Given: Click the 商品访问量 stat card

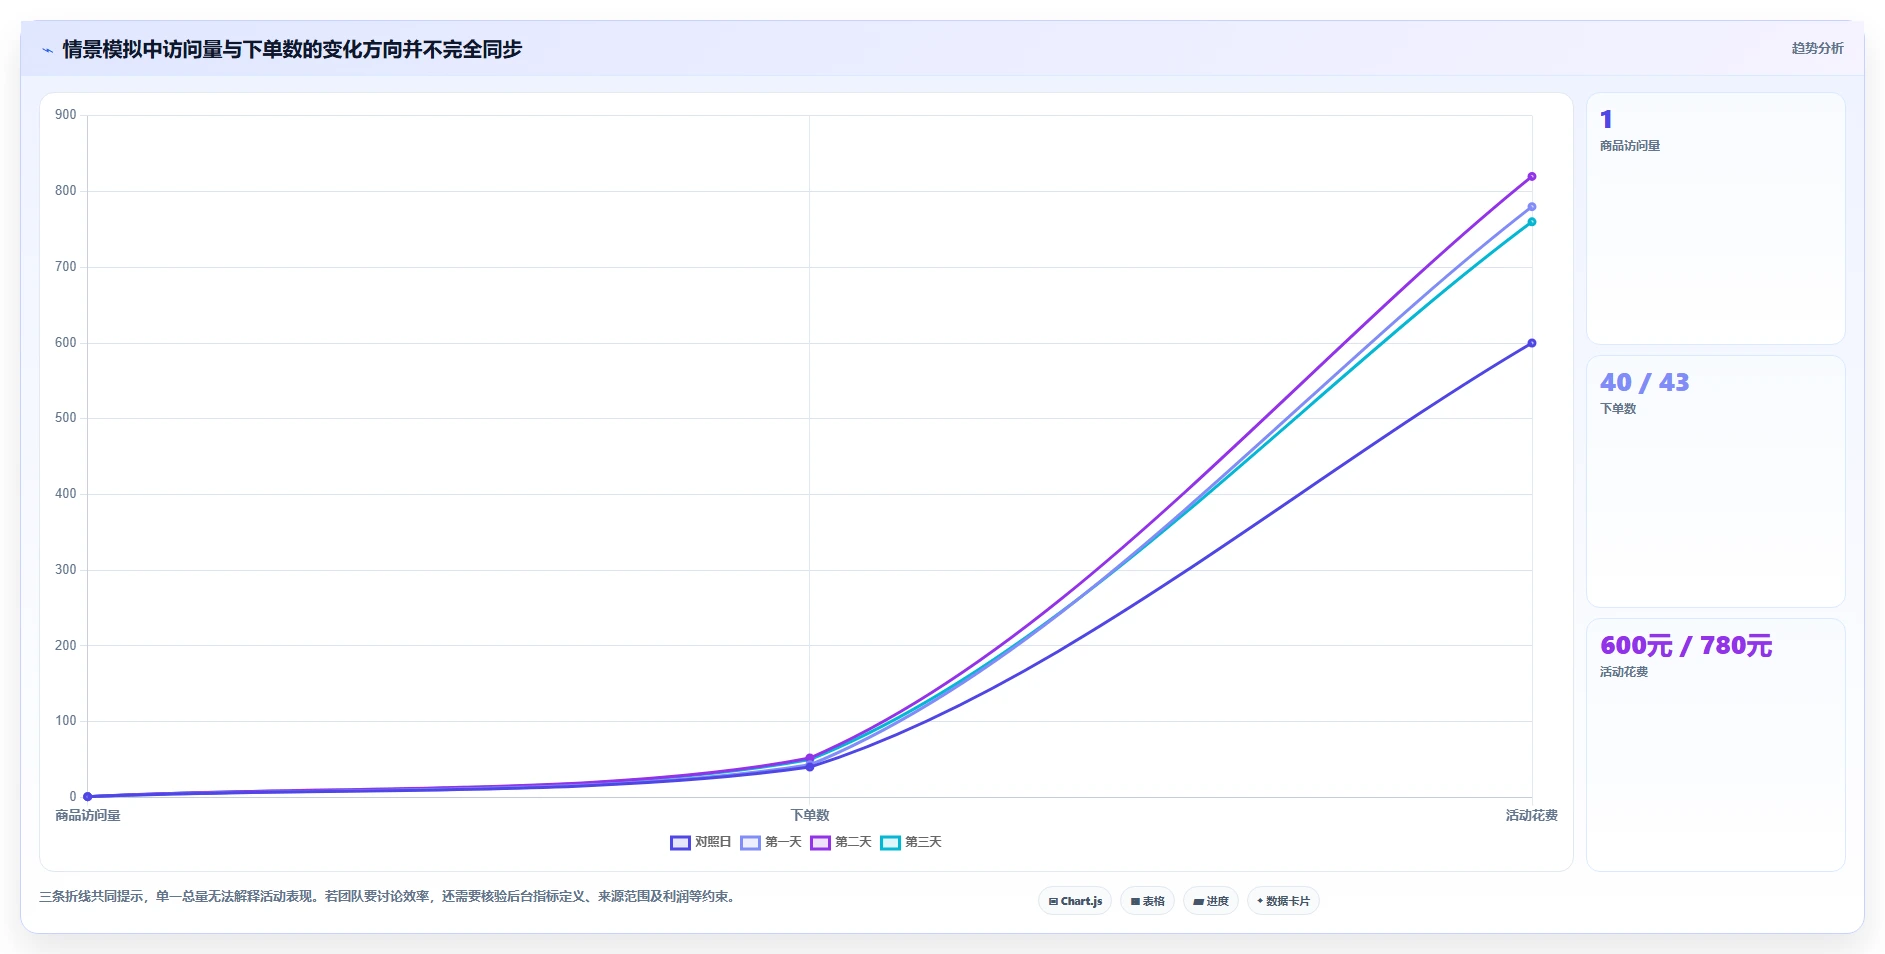Looking at the screenshot, I should coord(1716,219).
